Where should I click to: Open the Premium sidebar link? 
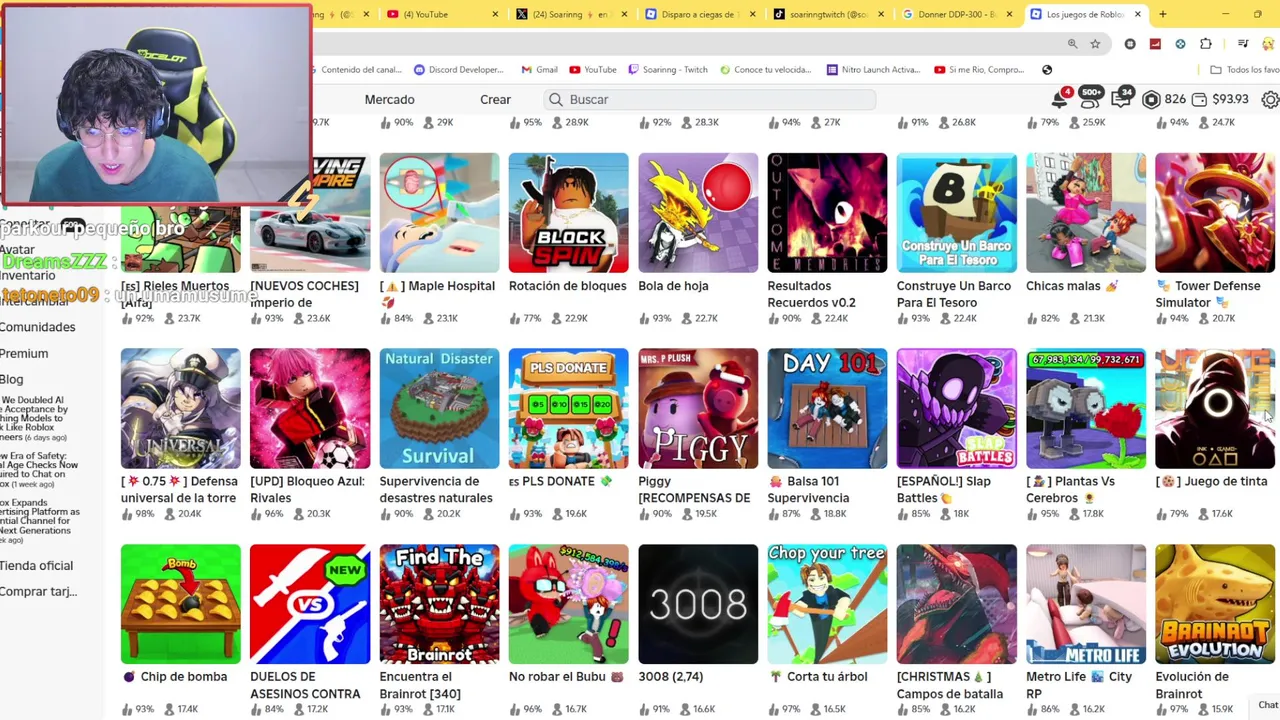(24, 353)
